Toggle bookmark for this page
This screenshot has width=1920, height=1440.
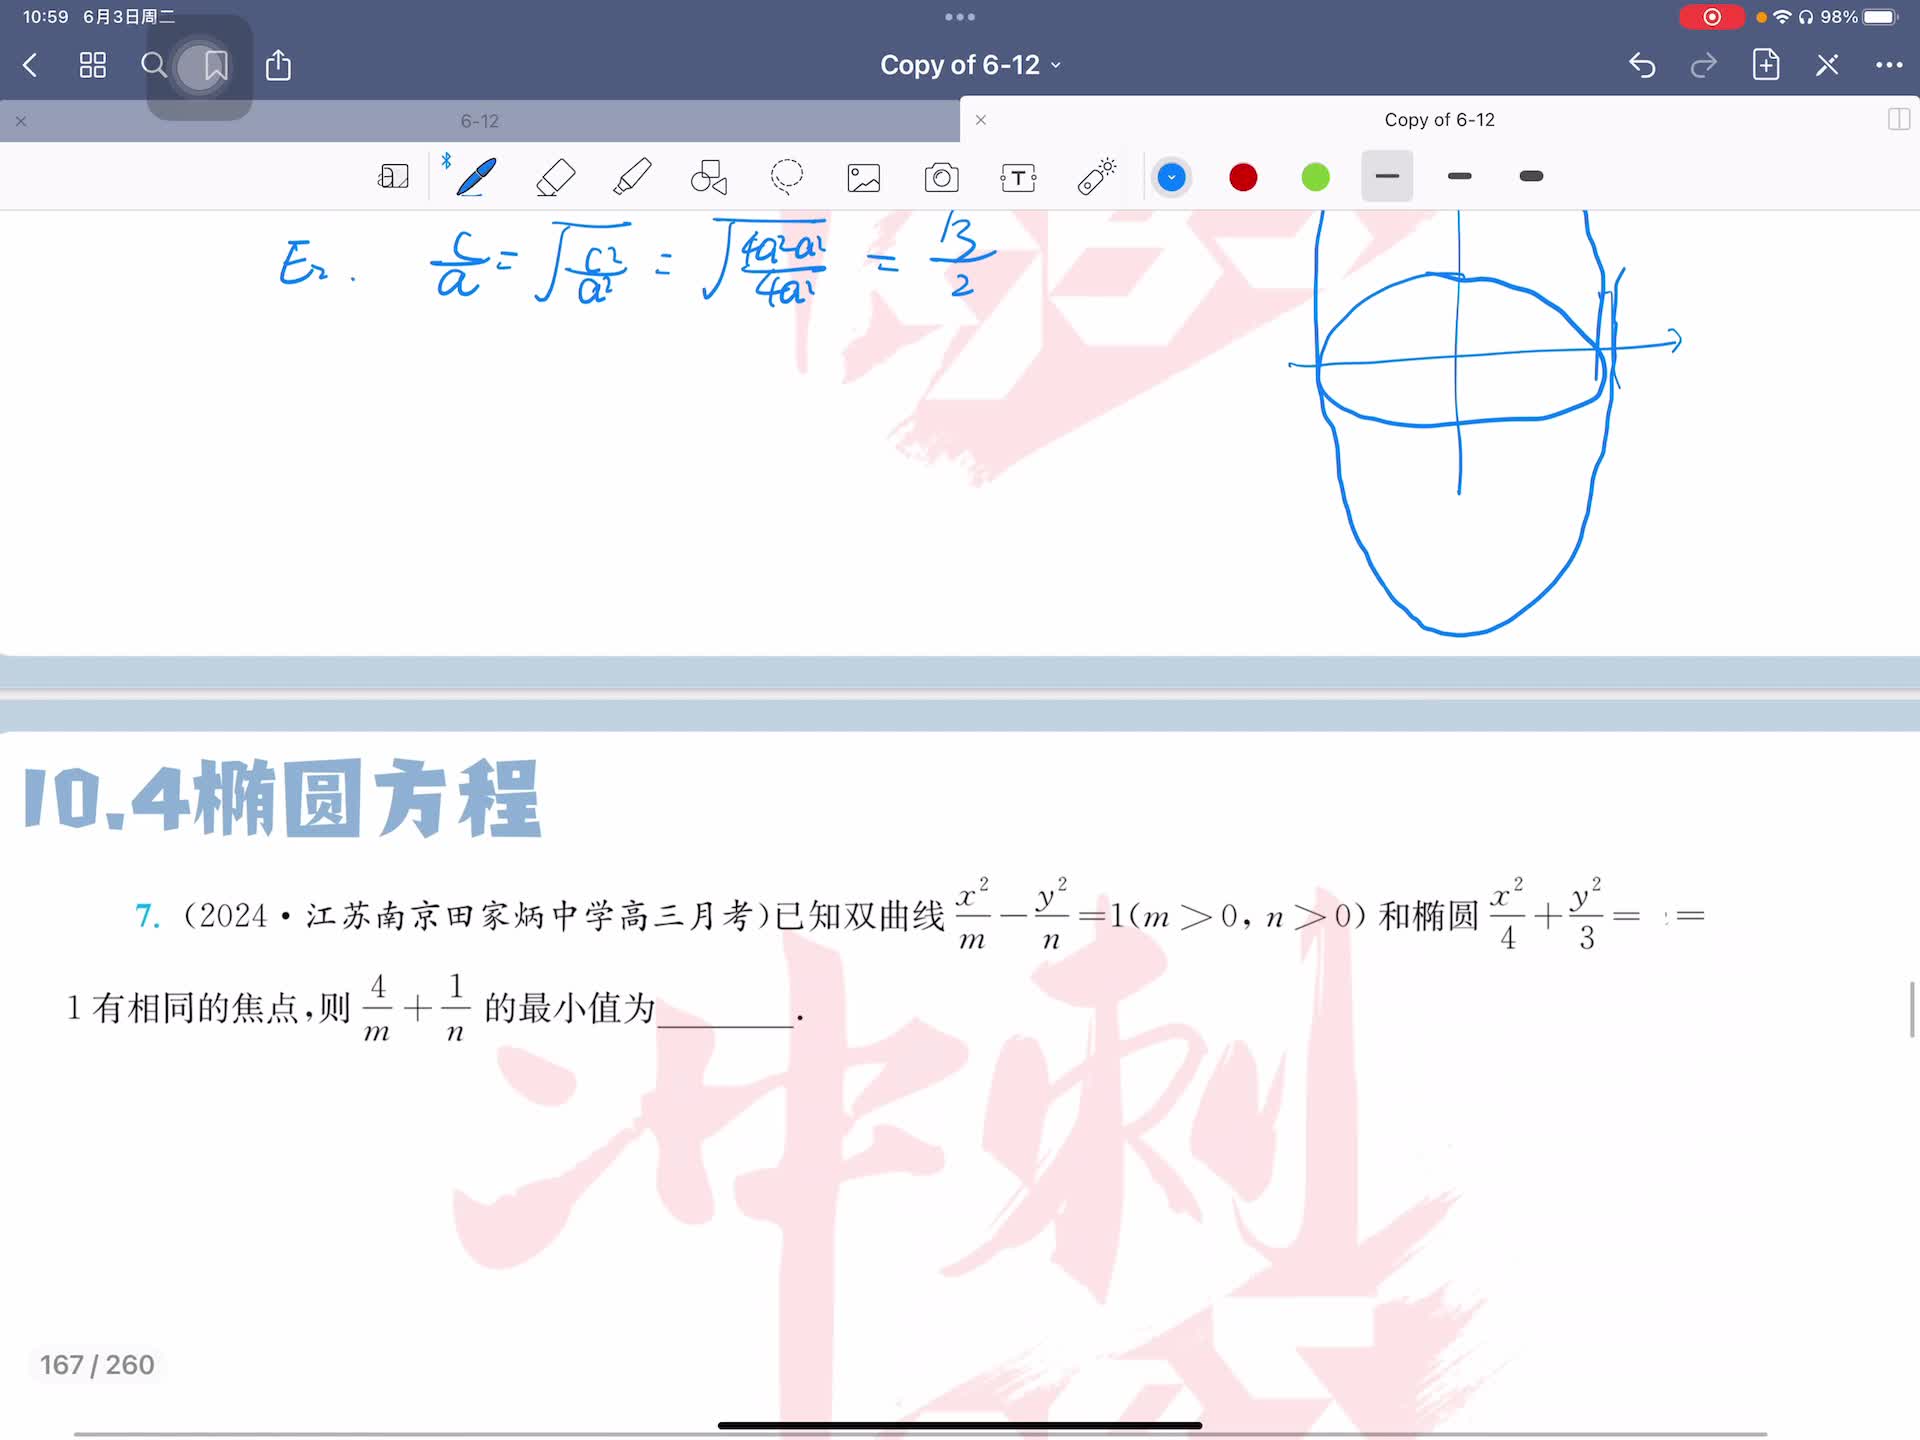[215, 66]
